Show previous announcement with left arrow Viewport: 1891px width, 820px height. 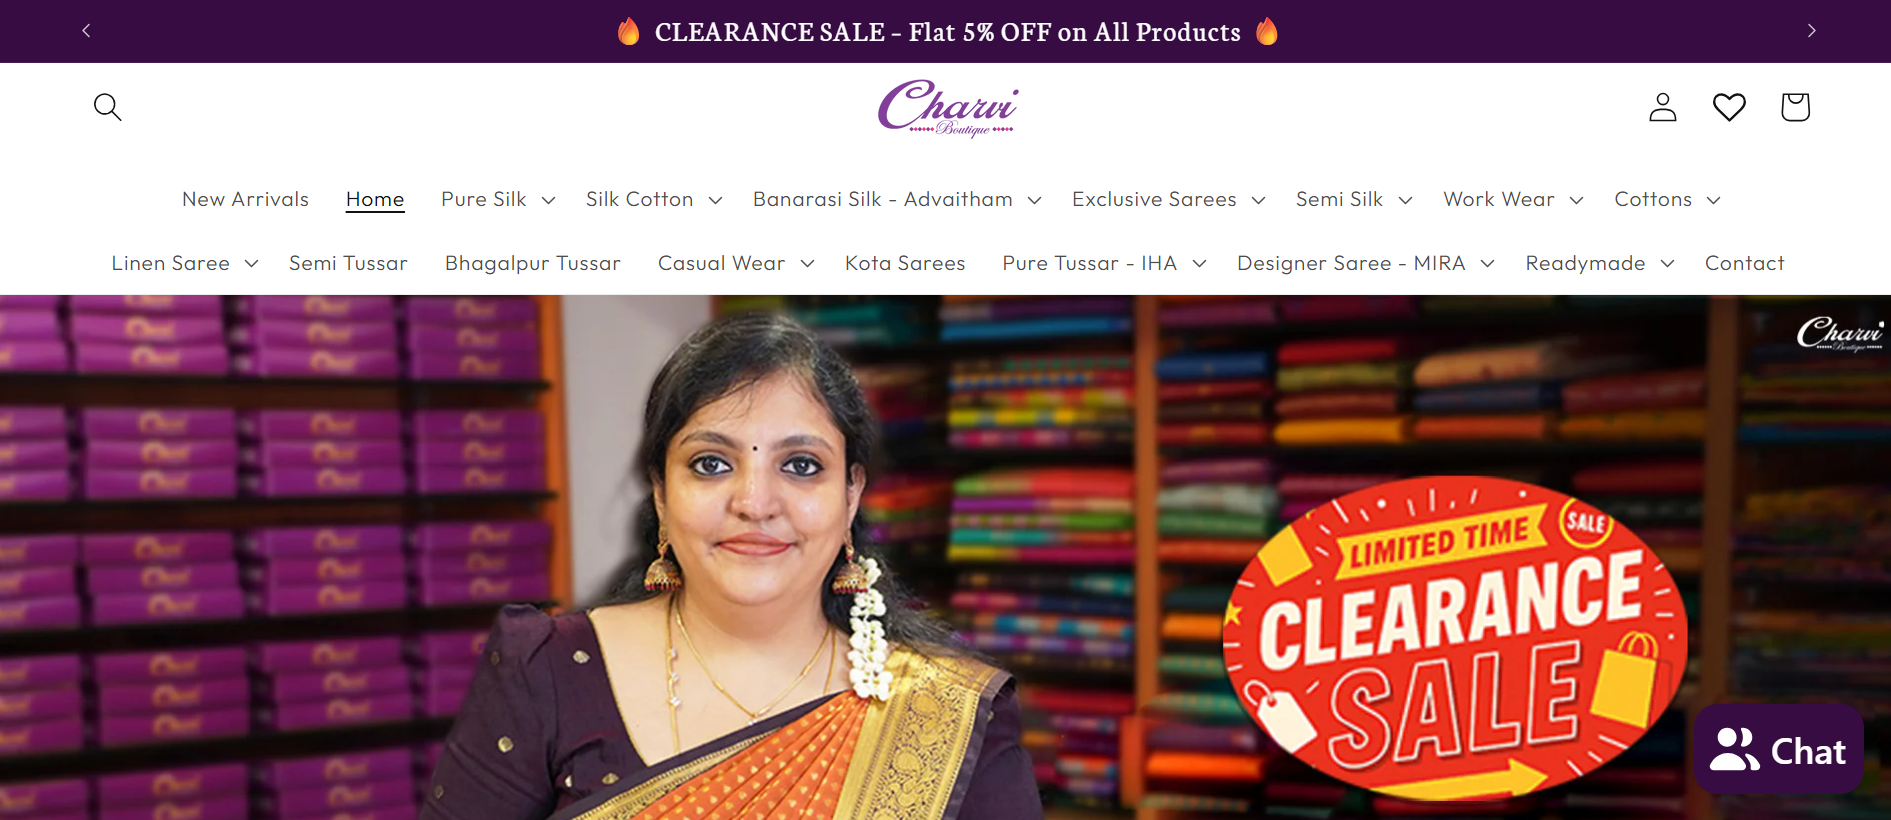pyautogui.click(x=87, y=31)
